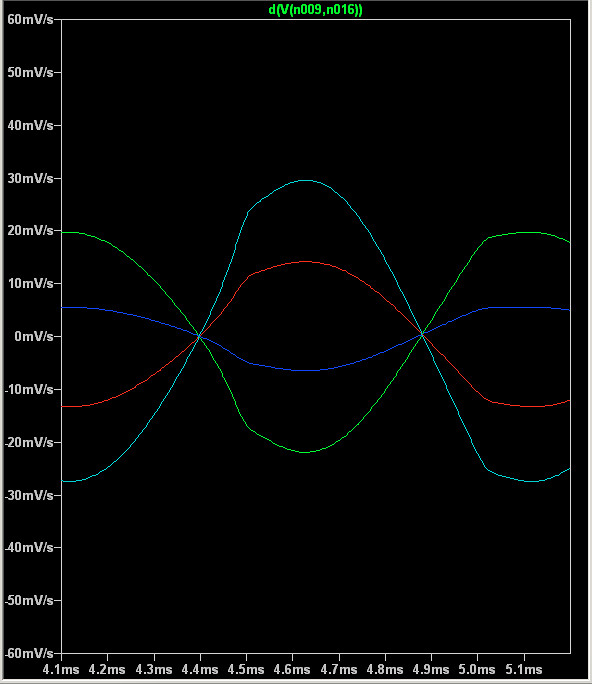Click the 50mV/s axis label
The image size is (592, 684).
(x=30, y=72)
